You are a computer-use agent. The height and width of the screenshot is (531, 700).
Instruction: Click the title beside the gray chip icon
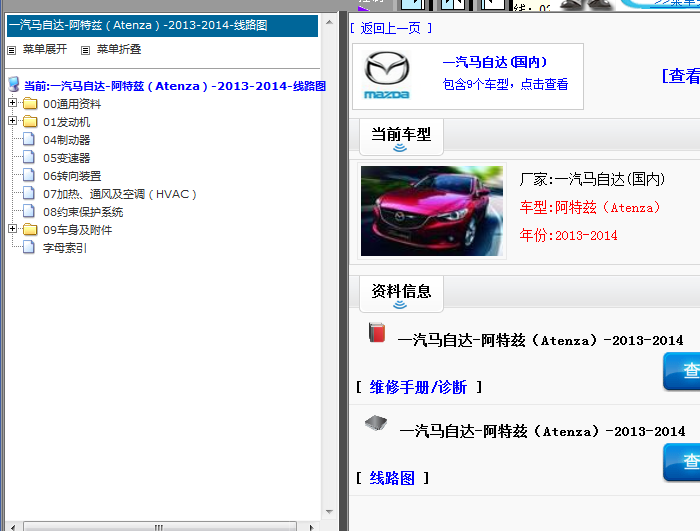pyautogui.click(x=542, y=431)
